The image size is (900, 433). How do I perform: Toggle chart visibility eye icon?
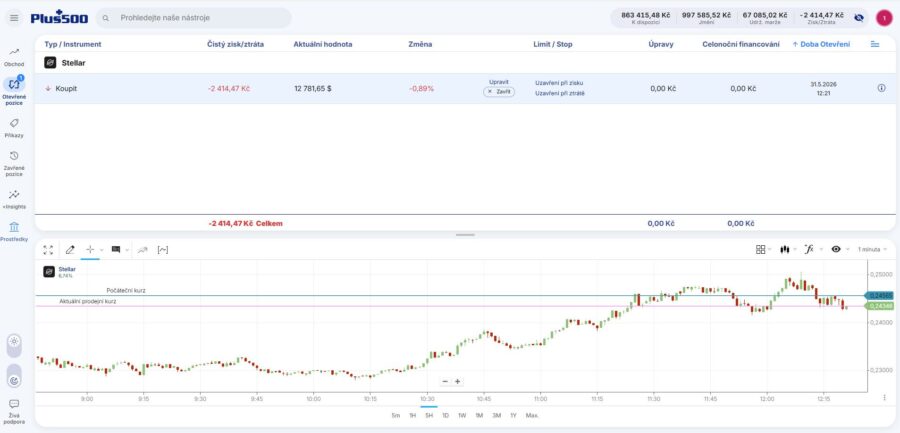(x=836, y=249)
